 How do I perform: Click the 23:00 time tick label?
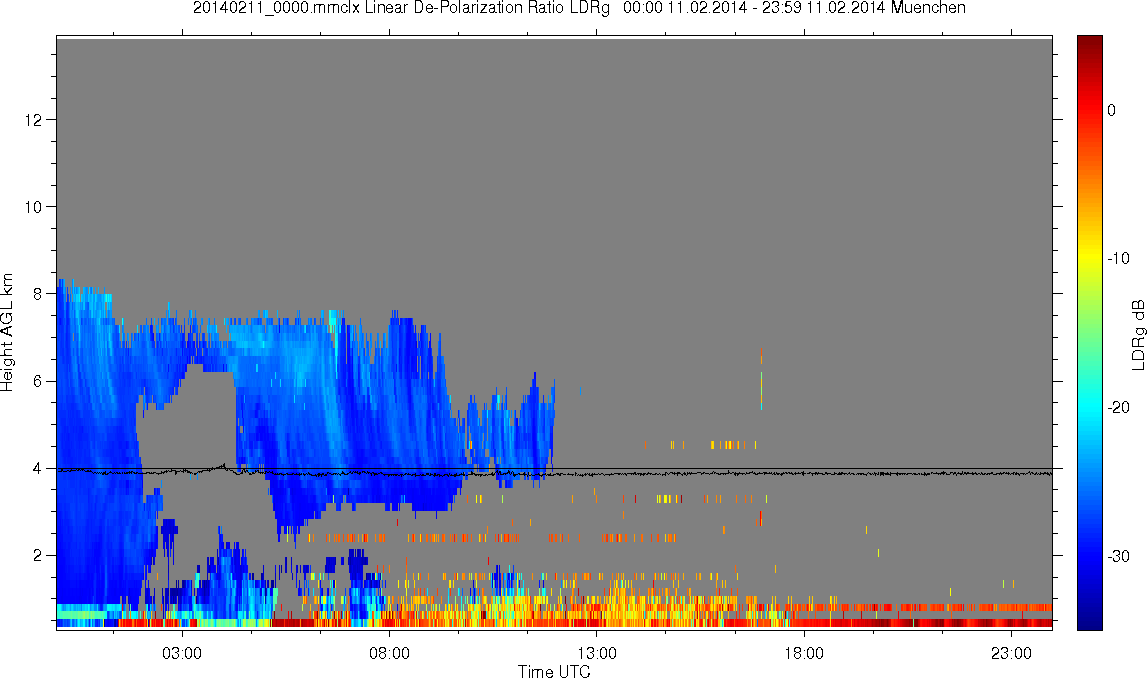pos(1012,653)
